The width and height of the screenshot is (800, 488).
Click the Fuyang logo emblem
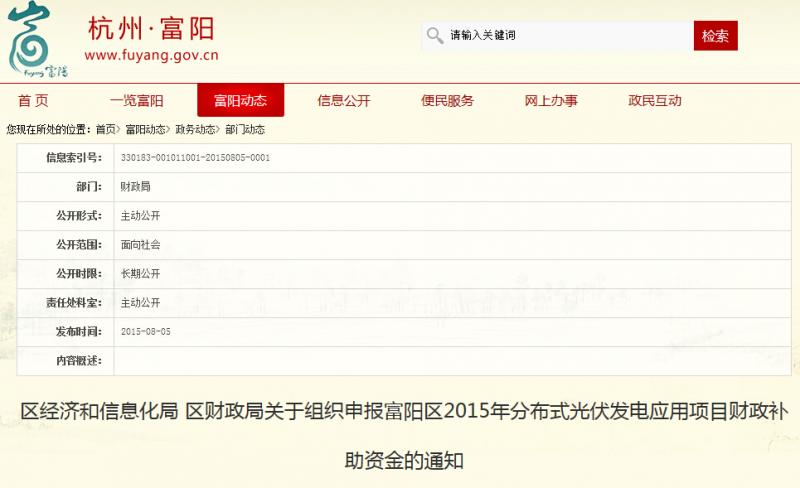coord(40,40)
